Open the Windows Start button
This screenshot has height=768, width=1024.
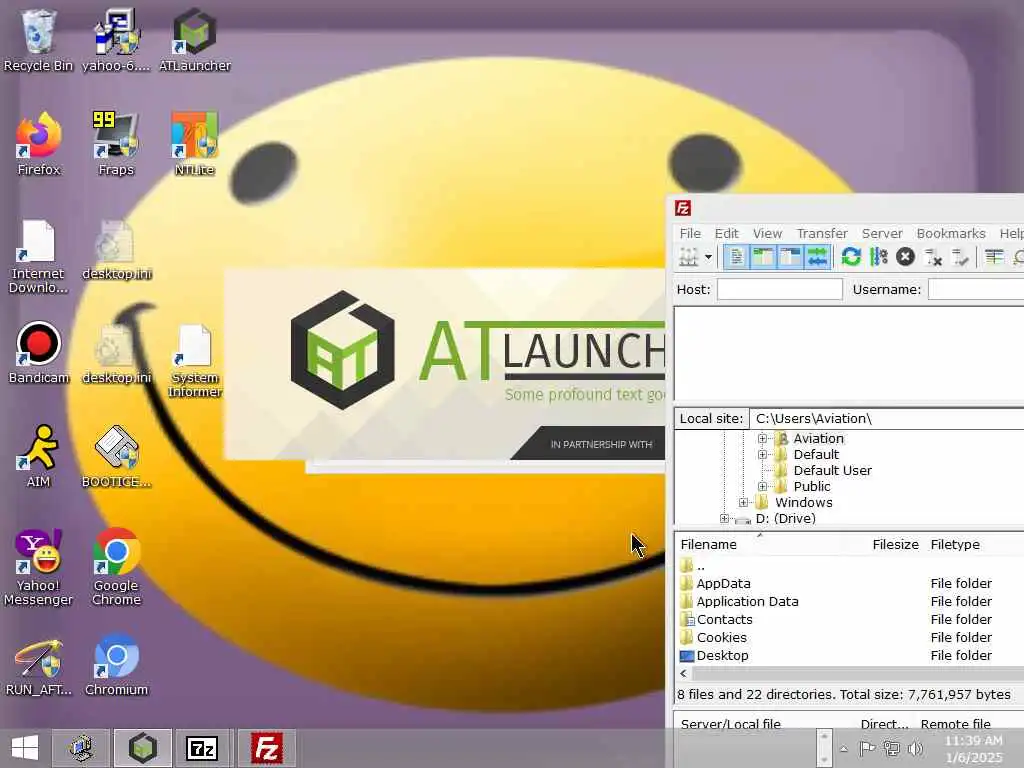[25, 748]
